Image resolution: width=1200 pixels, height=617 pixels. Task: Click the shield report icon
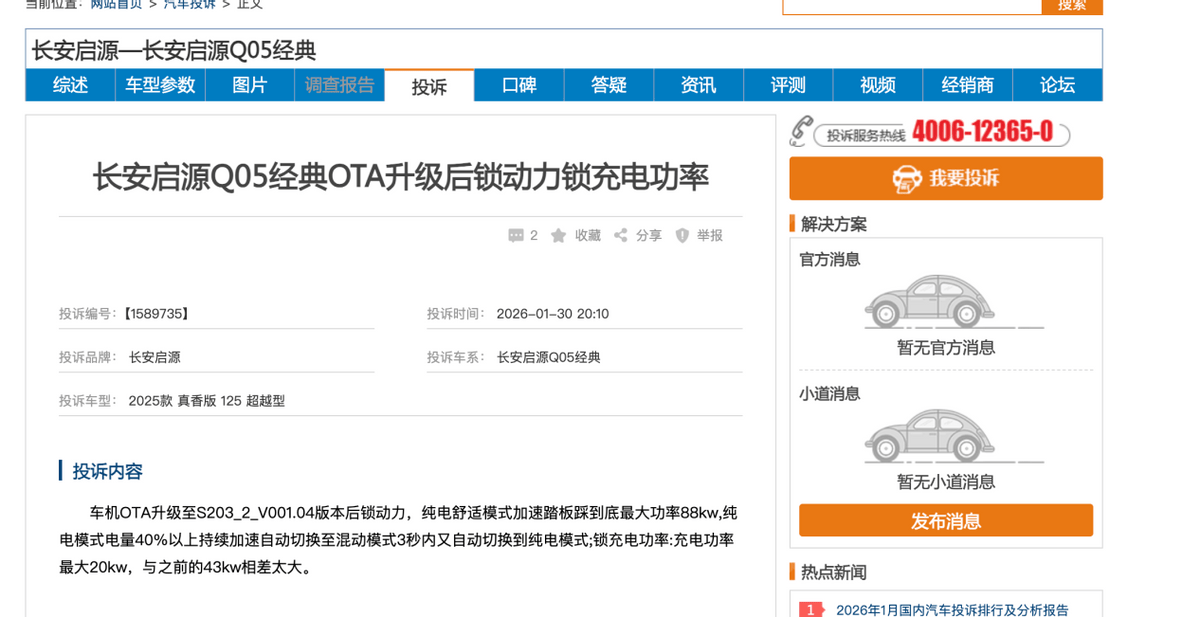(682, 236)
